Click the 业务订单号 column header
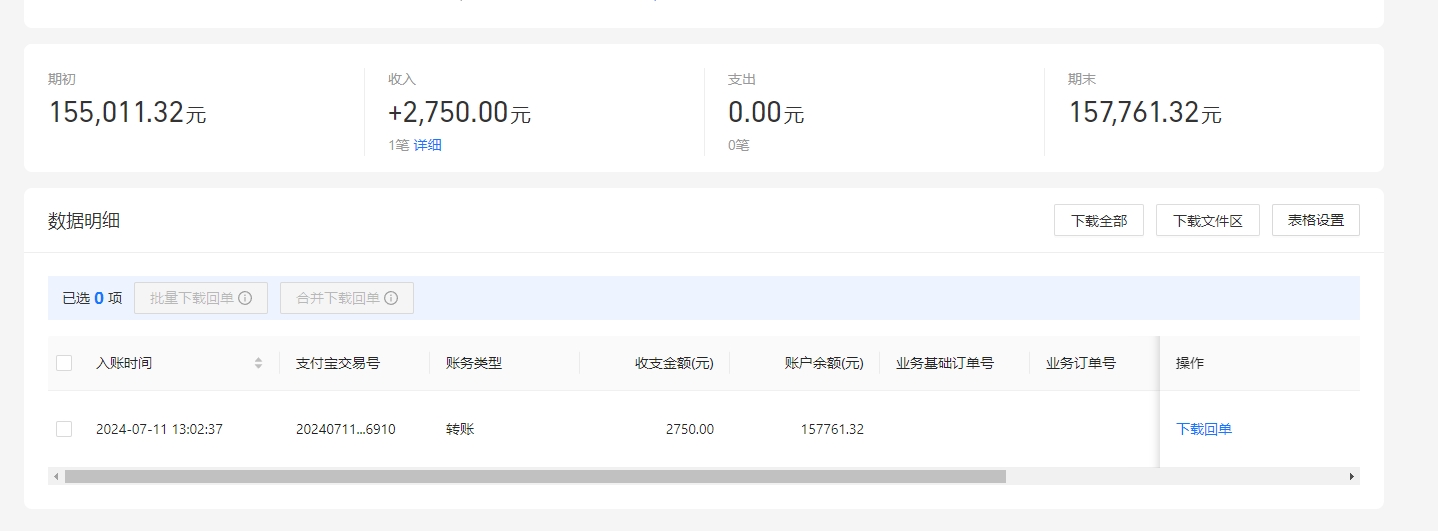Viewport: 1438px width, 531px height. [1081, 363]
